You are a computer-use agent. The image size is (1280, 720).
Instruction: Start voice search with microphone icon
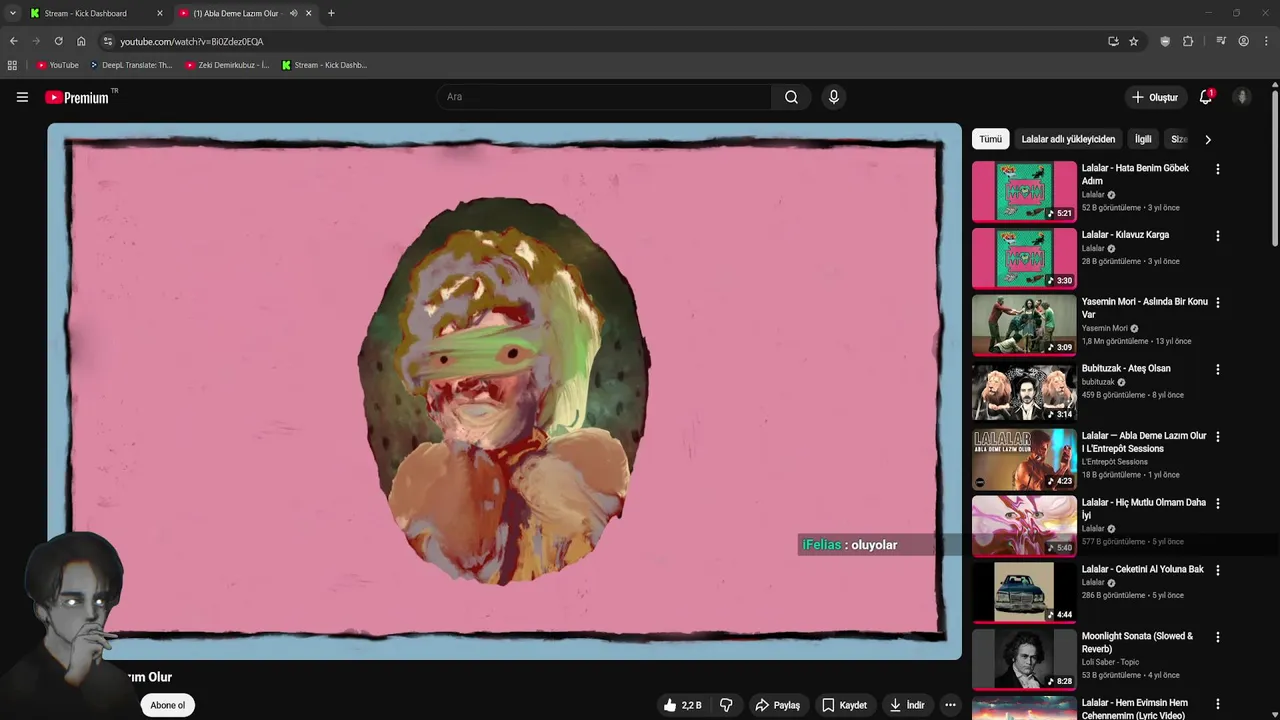click(833, 97)
